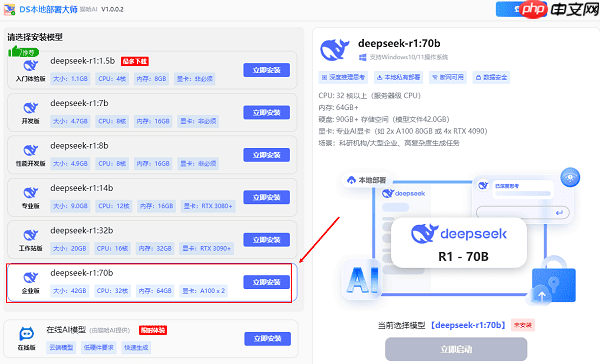
Task: Click the CPU: 16核 tag
Action: click(x=112, y=248)
